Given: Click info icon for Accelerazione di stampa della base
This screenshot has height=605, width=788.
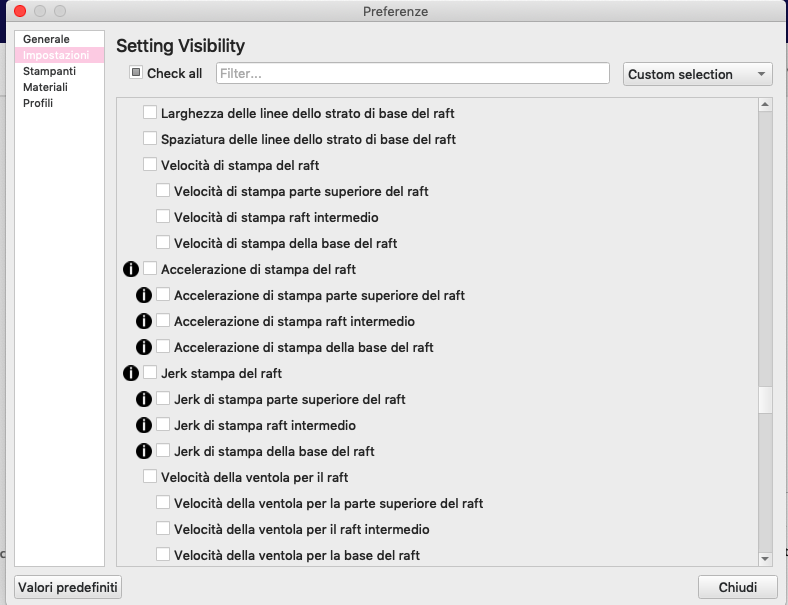Looking at the screenshot, I should pos(144,347).
